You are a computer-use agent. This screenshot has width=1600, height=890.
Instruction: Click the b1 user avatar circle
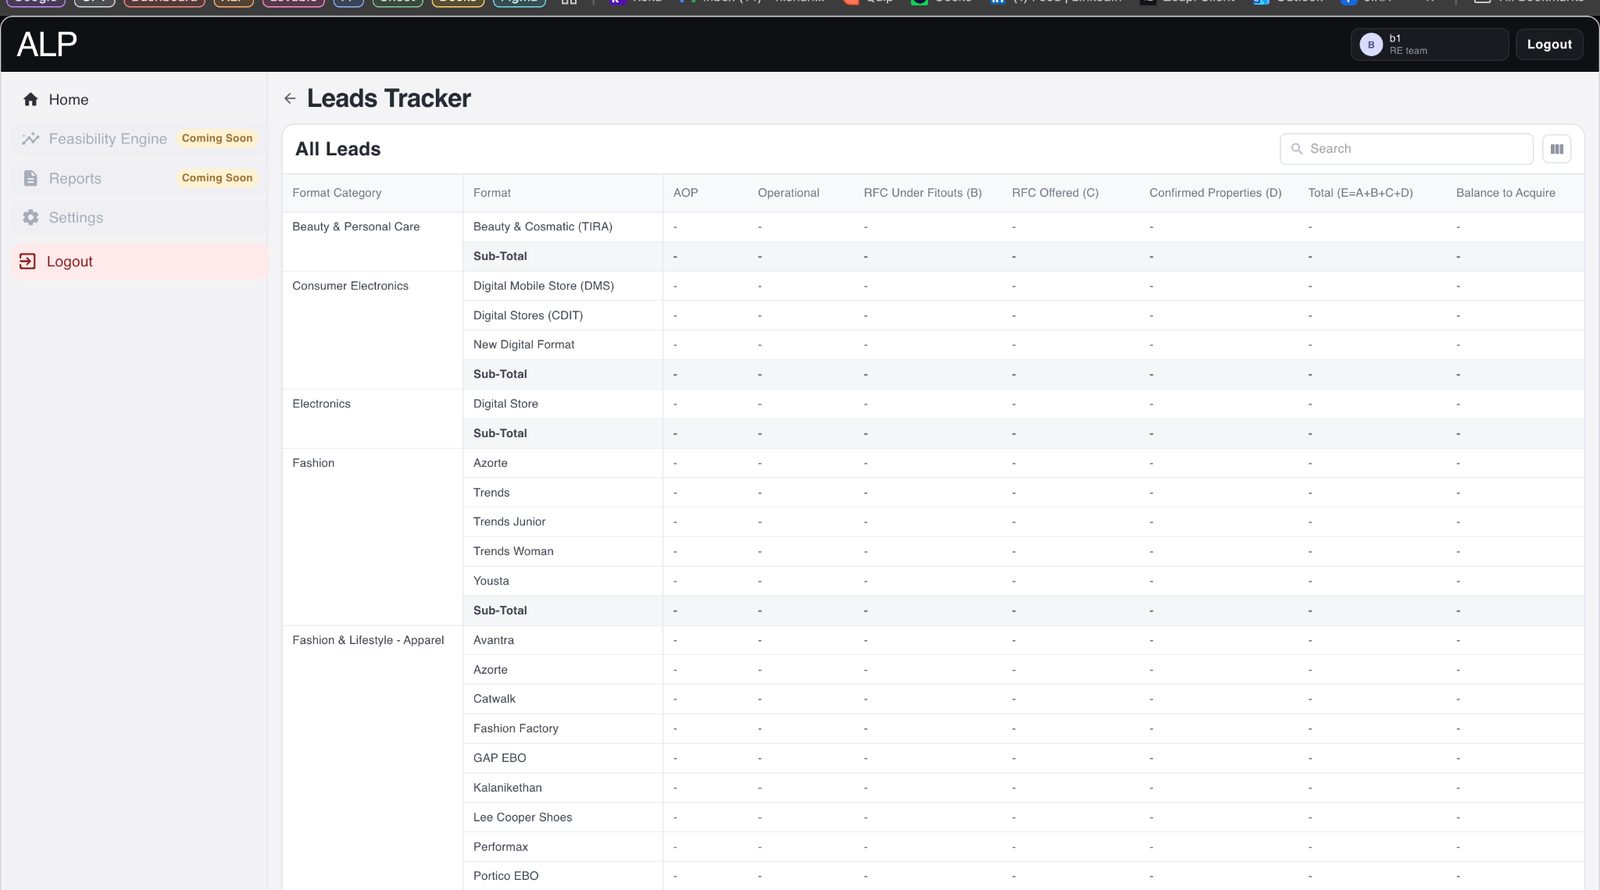click(x=1371, y=44)
